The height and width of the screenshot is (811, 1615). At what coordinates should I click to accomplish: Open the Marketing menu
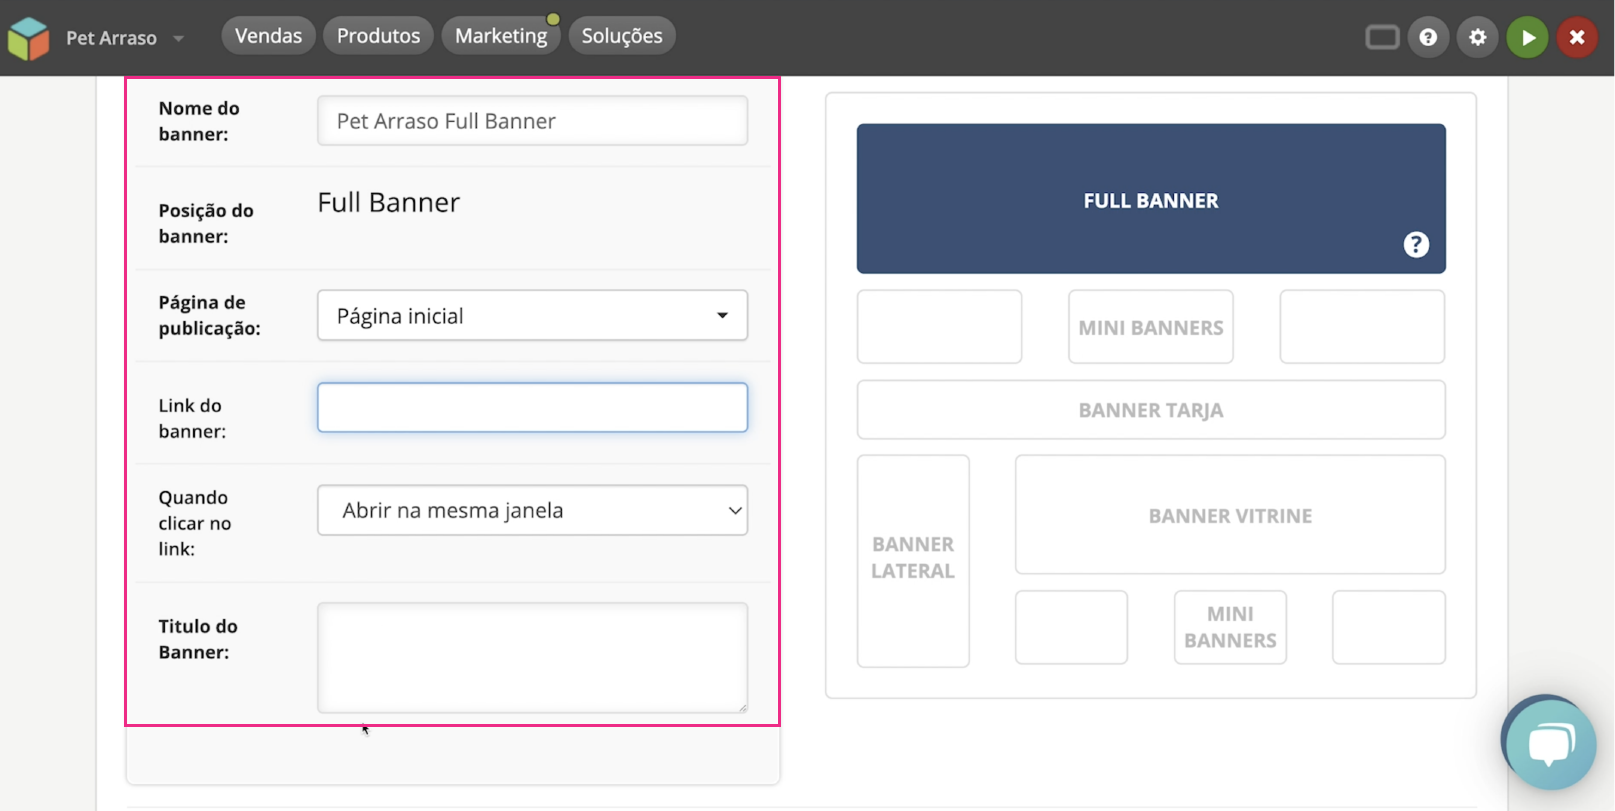[x=501, y=36]
